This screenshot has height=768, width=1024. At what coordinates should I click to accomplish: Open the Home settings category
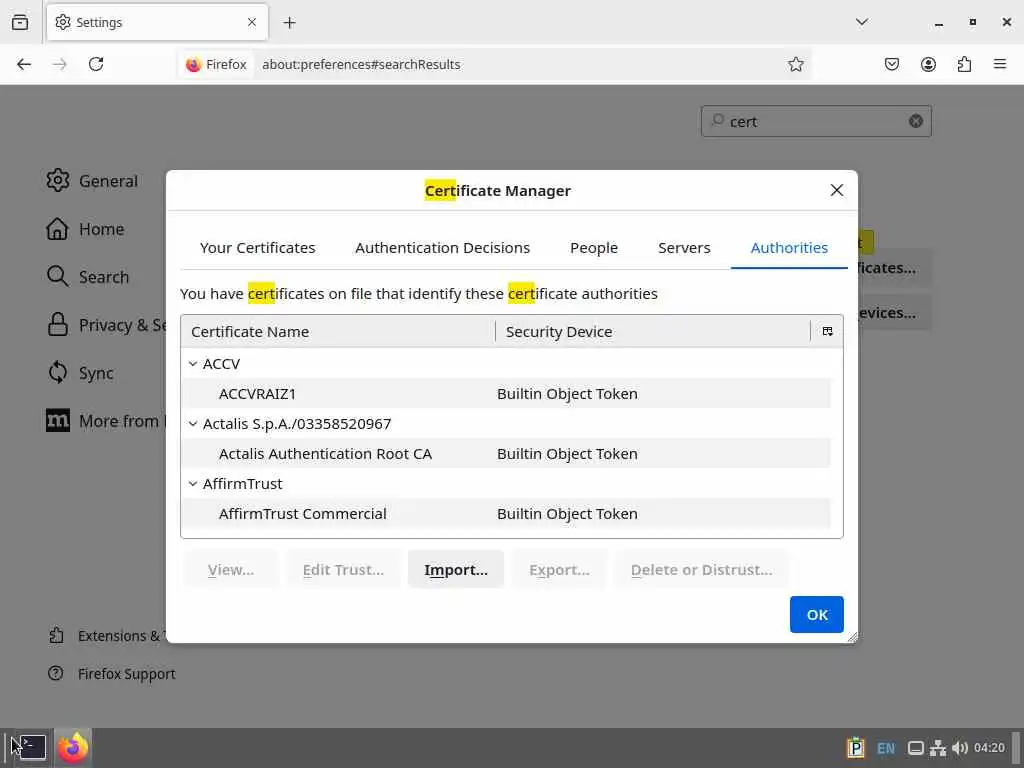[86, 229]
